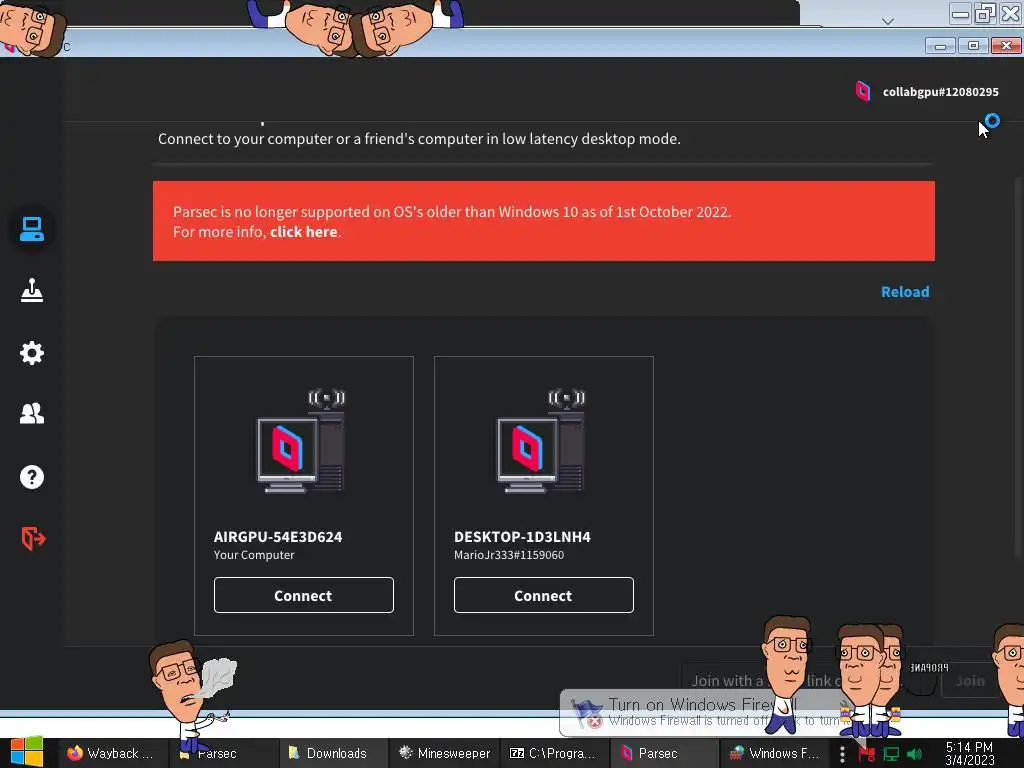
Task: Click into the Join with a link field
Action: pos(808,680)
